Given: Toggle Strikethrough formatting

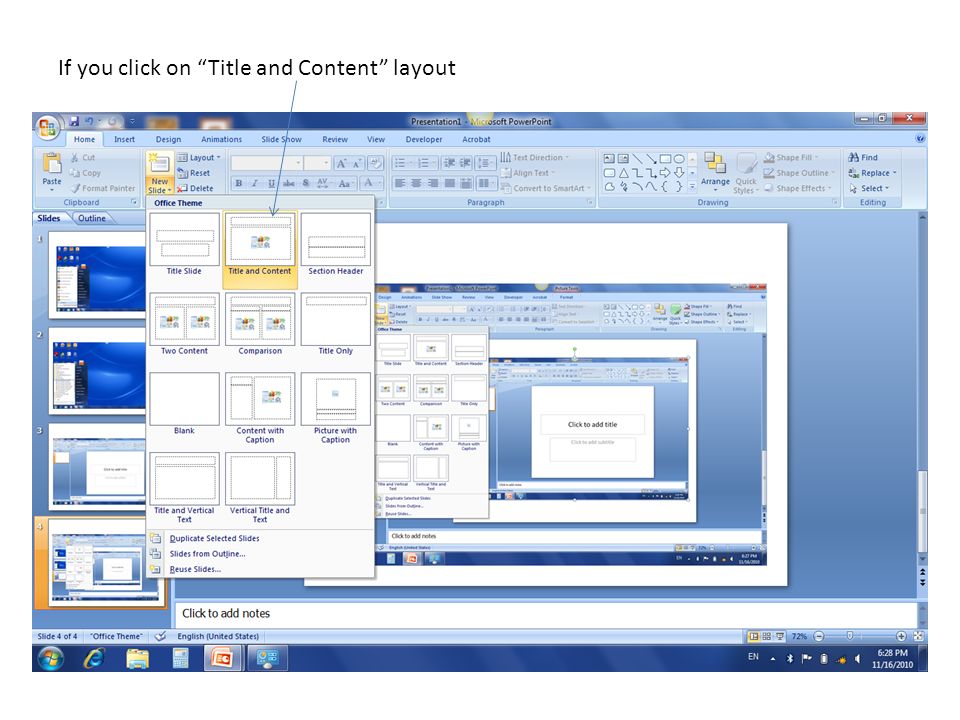Looking at the screenshot, I should coord(288,183).
